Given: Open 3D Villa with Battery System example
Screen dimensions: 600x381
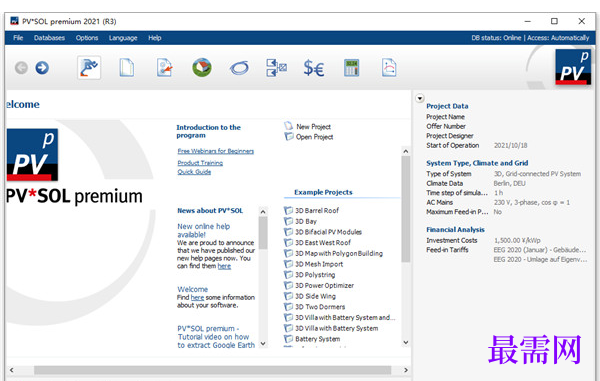Looking at the screenshot, I should coord(336,328).
